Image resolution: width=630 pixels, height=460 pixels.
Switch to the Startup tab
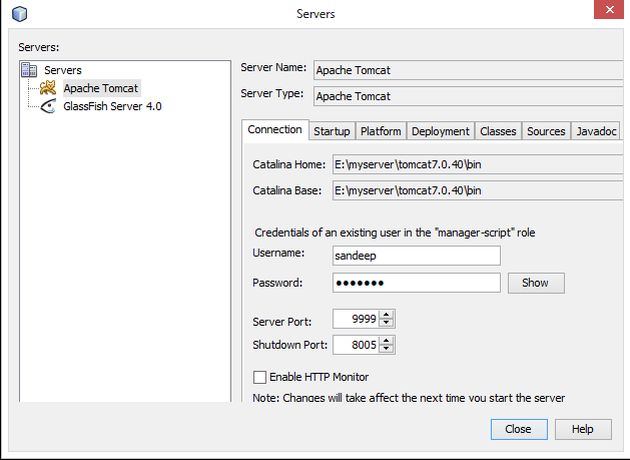click(332, 131)
